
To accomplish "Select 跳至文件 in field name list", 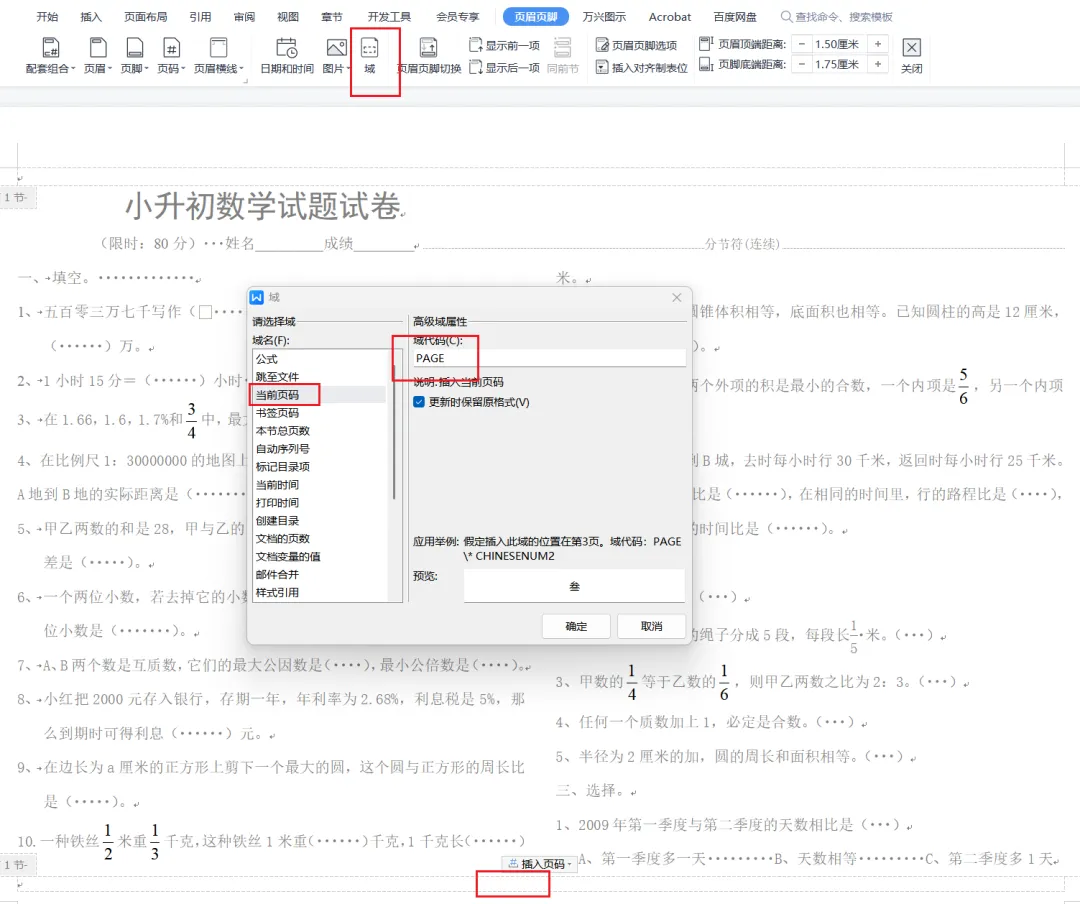I will tap(278, 377).
